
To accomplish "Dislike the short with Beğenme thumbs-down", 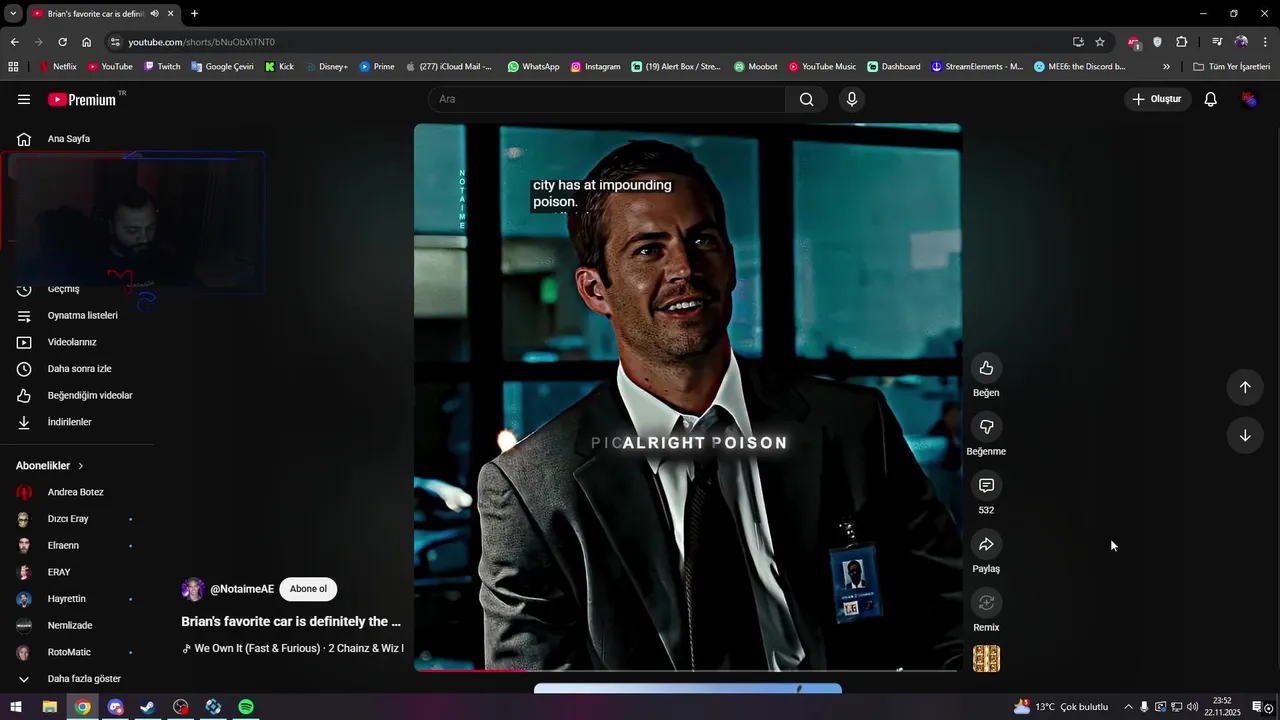I will tap(986, 427).
